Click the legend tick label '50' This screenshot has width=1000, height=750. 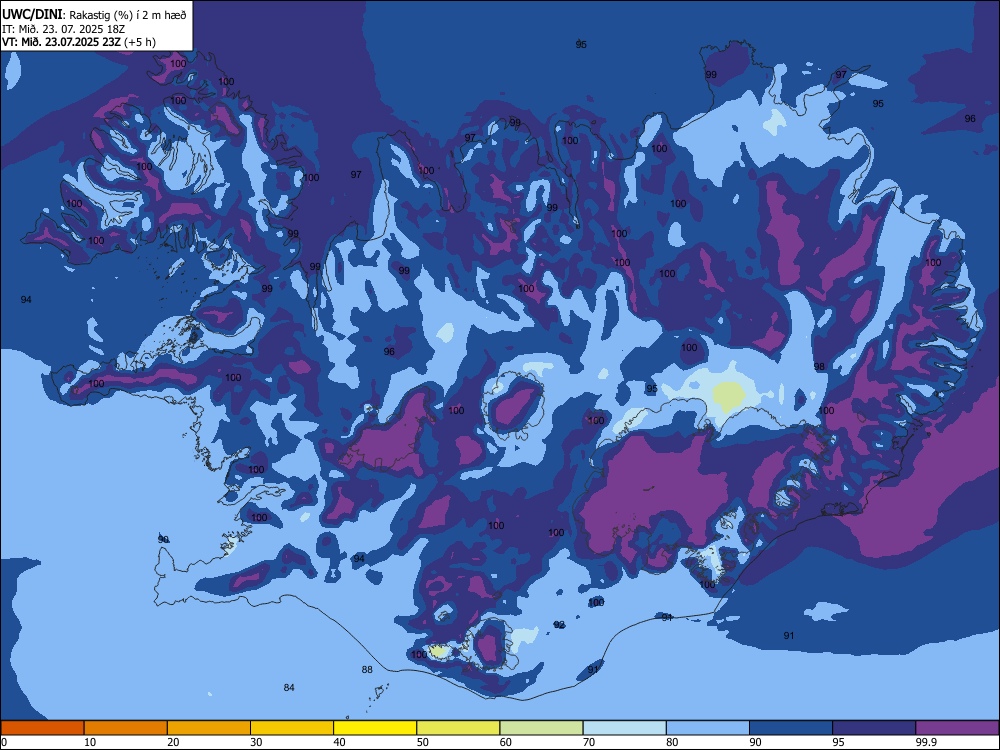pyautogui.click(x=423, y=742)
